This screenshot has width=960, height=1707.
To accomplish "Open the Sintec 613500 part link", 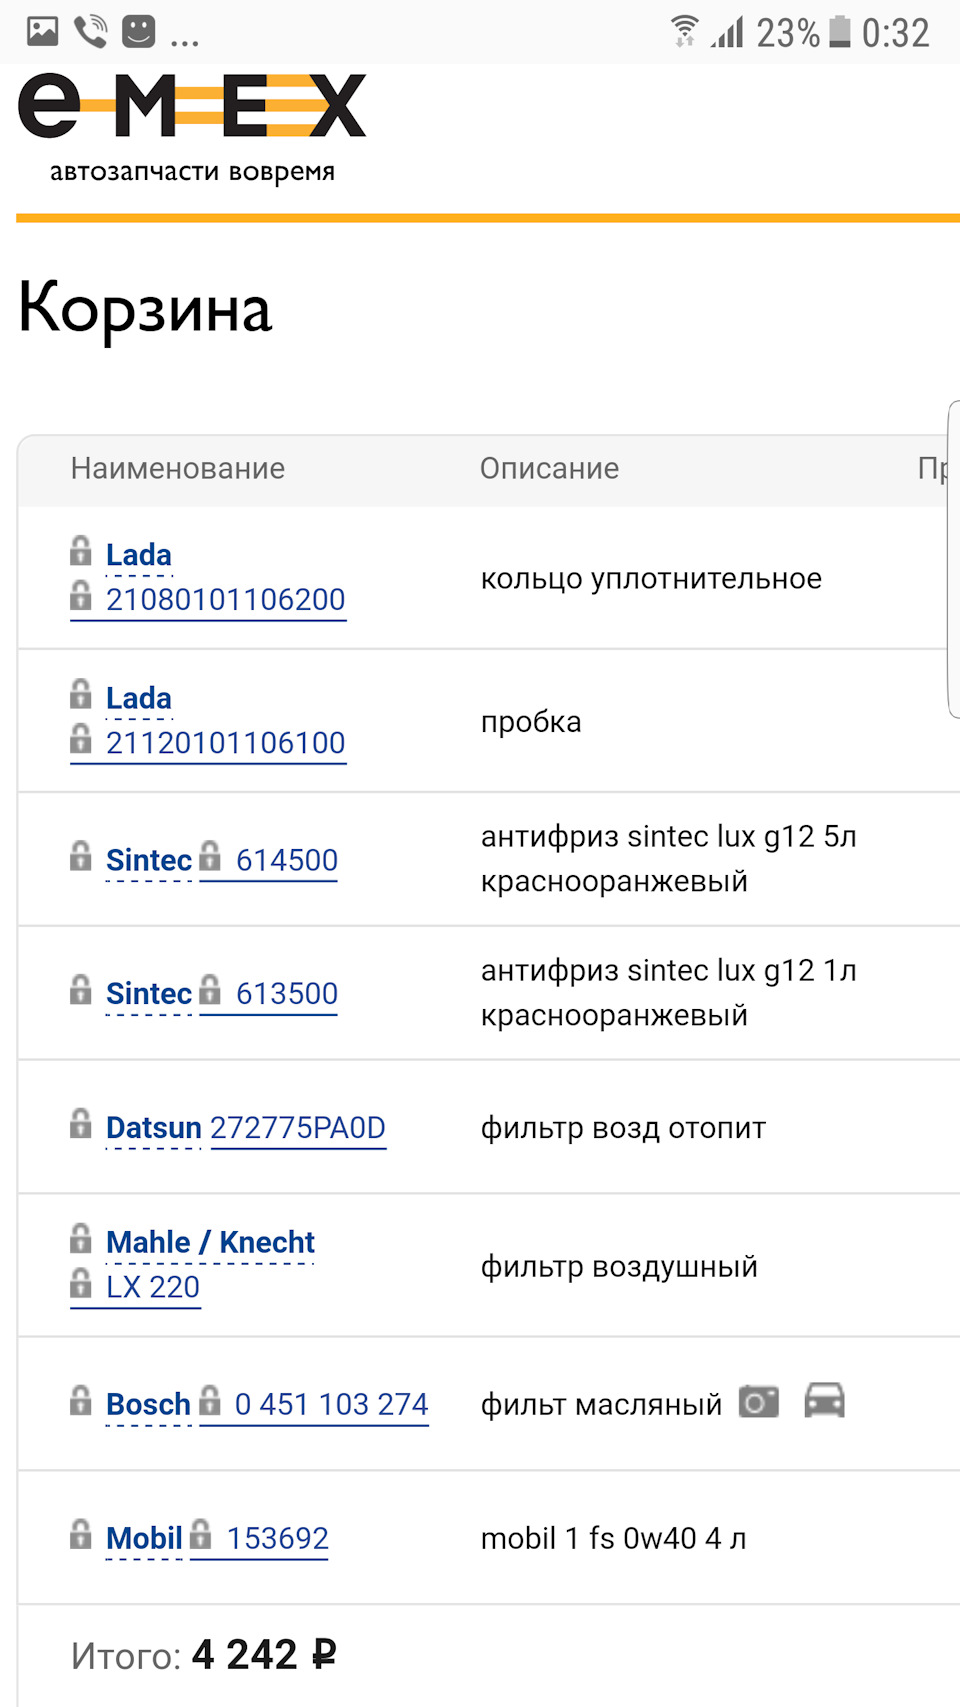I will tap(287, 993).
